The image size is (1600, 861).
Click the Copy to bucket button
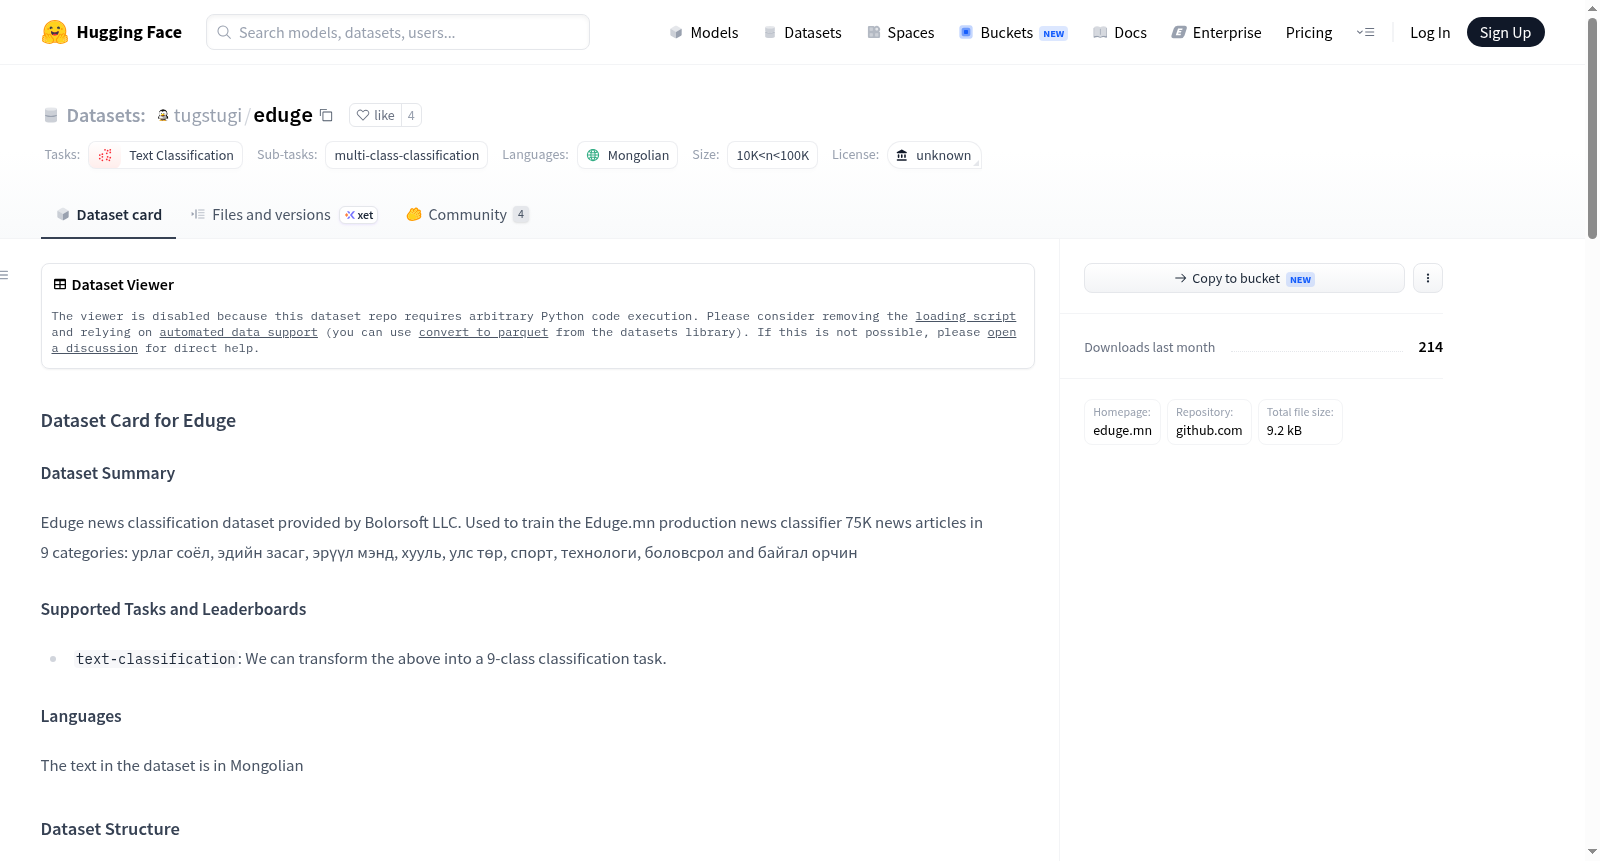click(x=1244, y=278)
